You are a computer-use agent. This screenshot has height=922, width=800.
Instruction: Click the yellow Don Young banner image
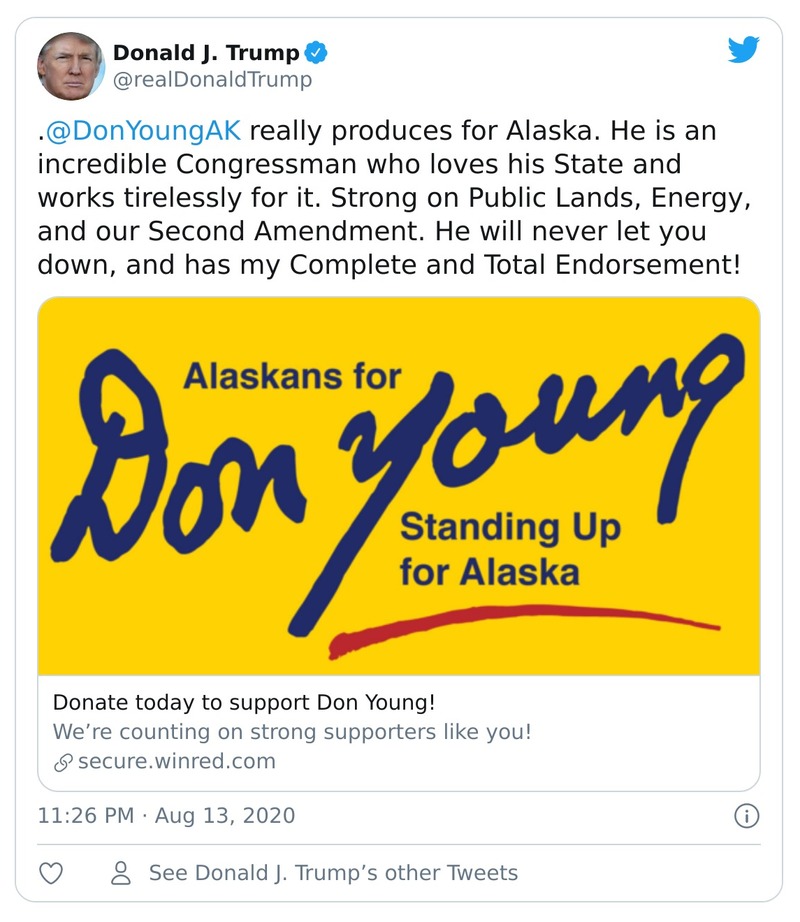pos(398,485)
